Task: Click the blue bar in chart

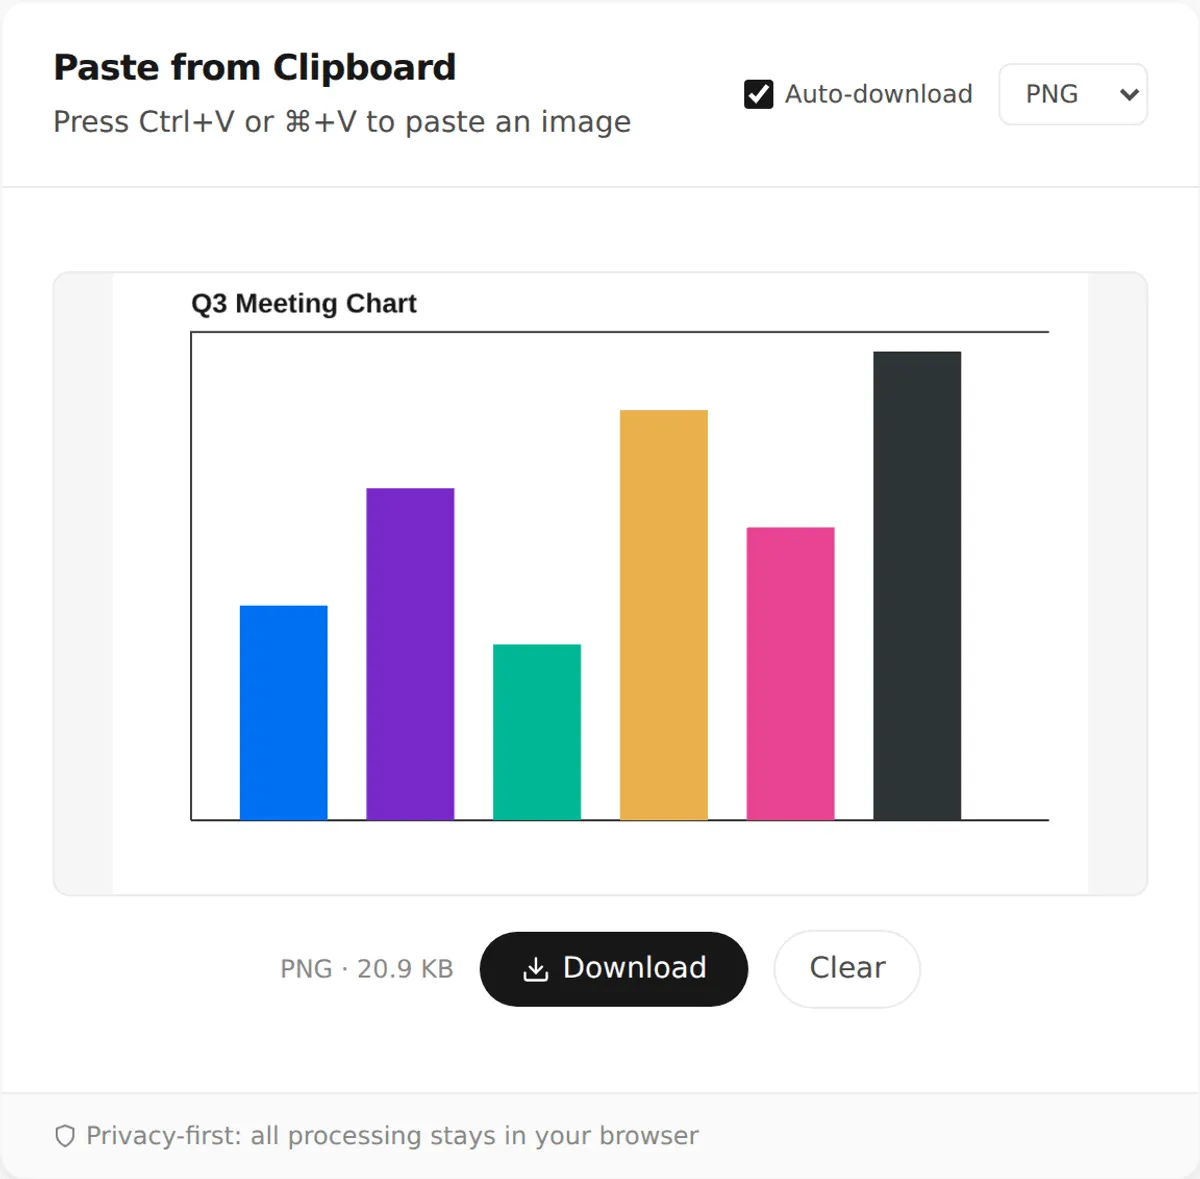Action: tap(284, 713)
